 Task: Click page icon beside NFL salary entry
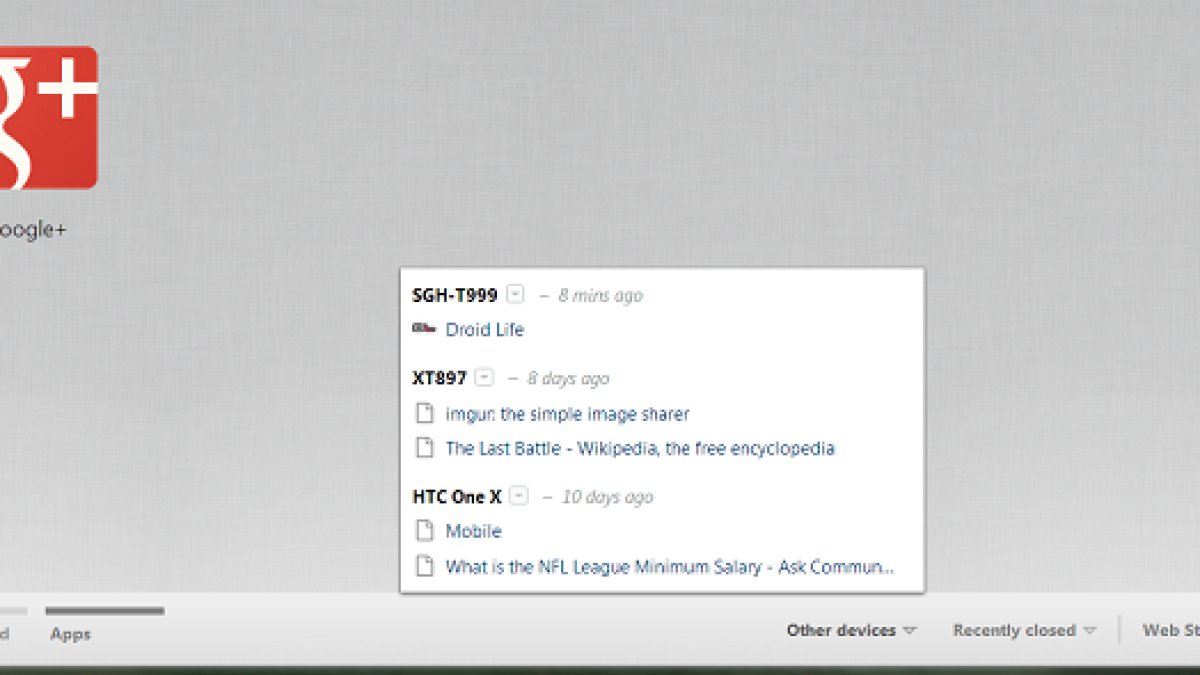[424, 566]
